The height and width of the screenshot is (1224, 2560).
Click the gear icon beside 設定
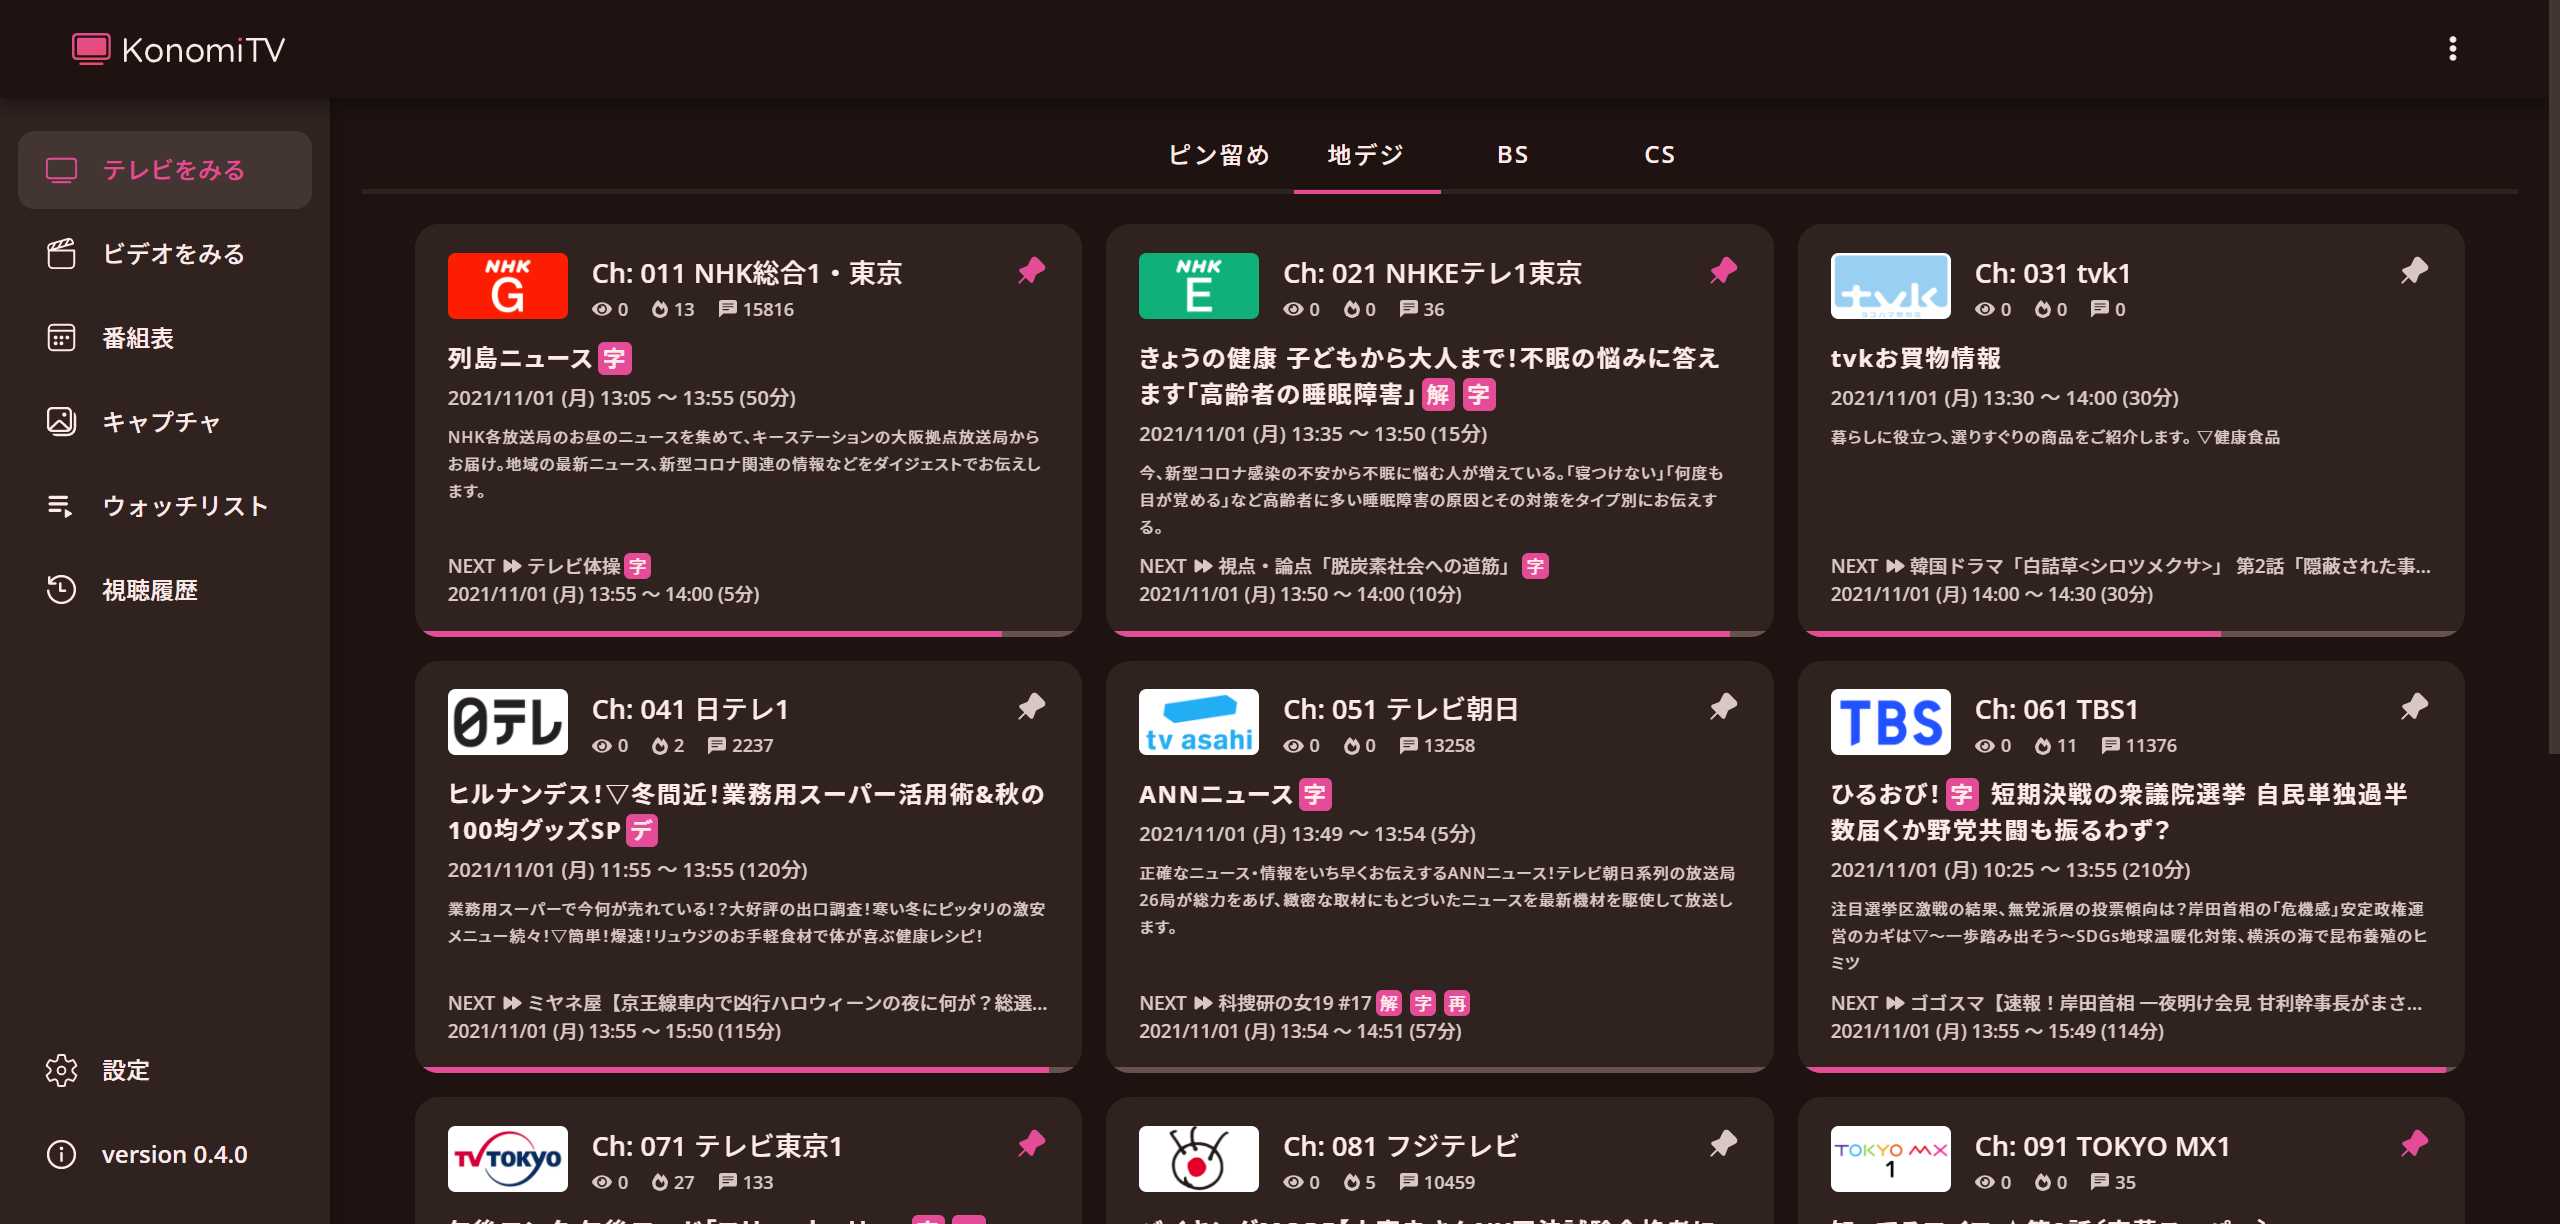(61, 1070)
